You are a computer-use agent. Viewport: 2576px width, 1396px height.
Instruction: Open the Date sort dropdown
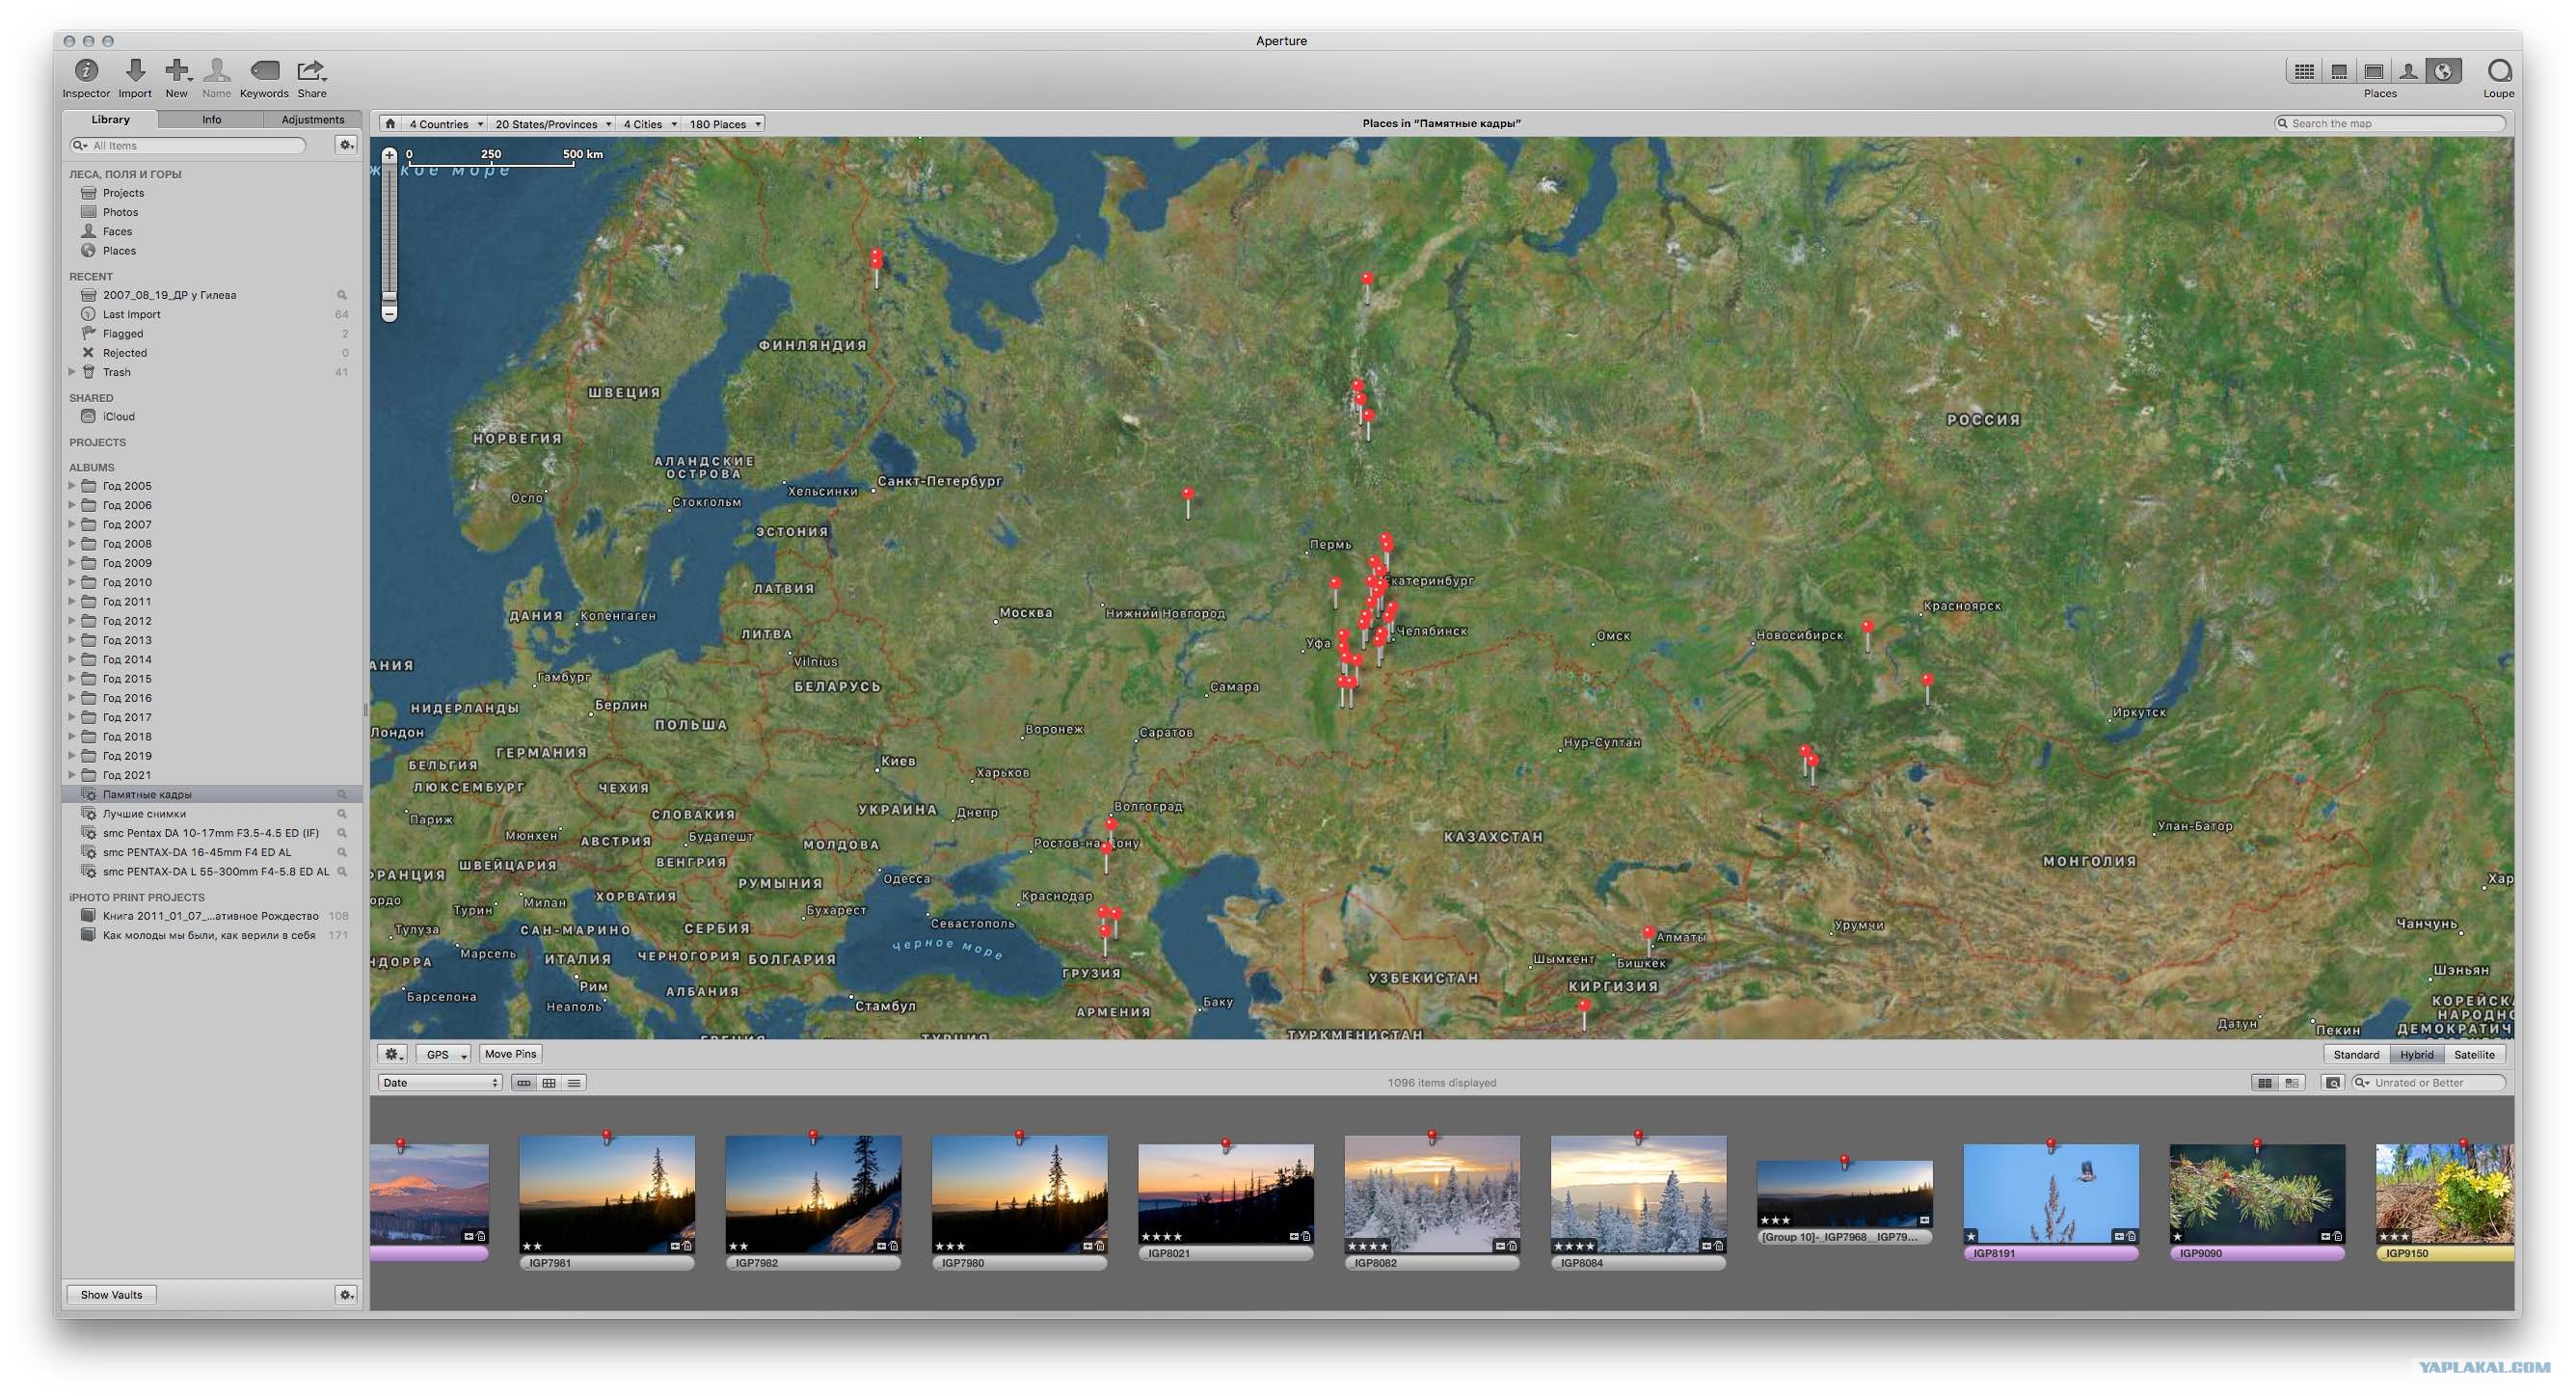(439, 1083)
